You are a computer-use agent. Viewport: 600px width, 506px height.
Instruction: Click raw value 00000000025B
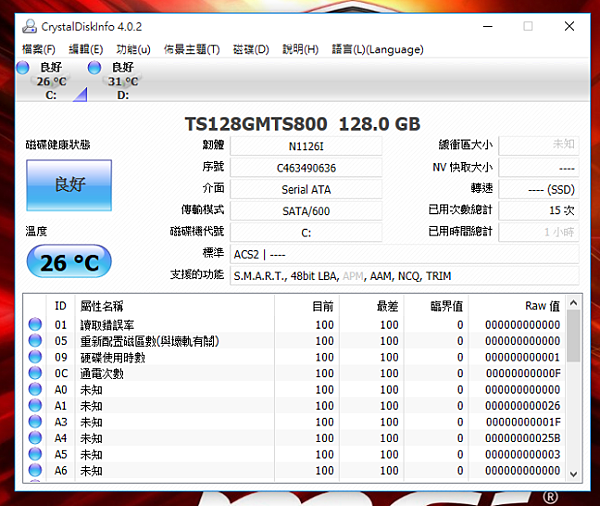pos(523,438)
